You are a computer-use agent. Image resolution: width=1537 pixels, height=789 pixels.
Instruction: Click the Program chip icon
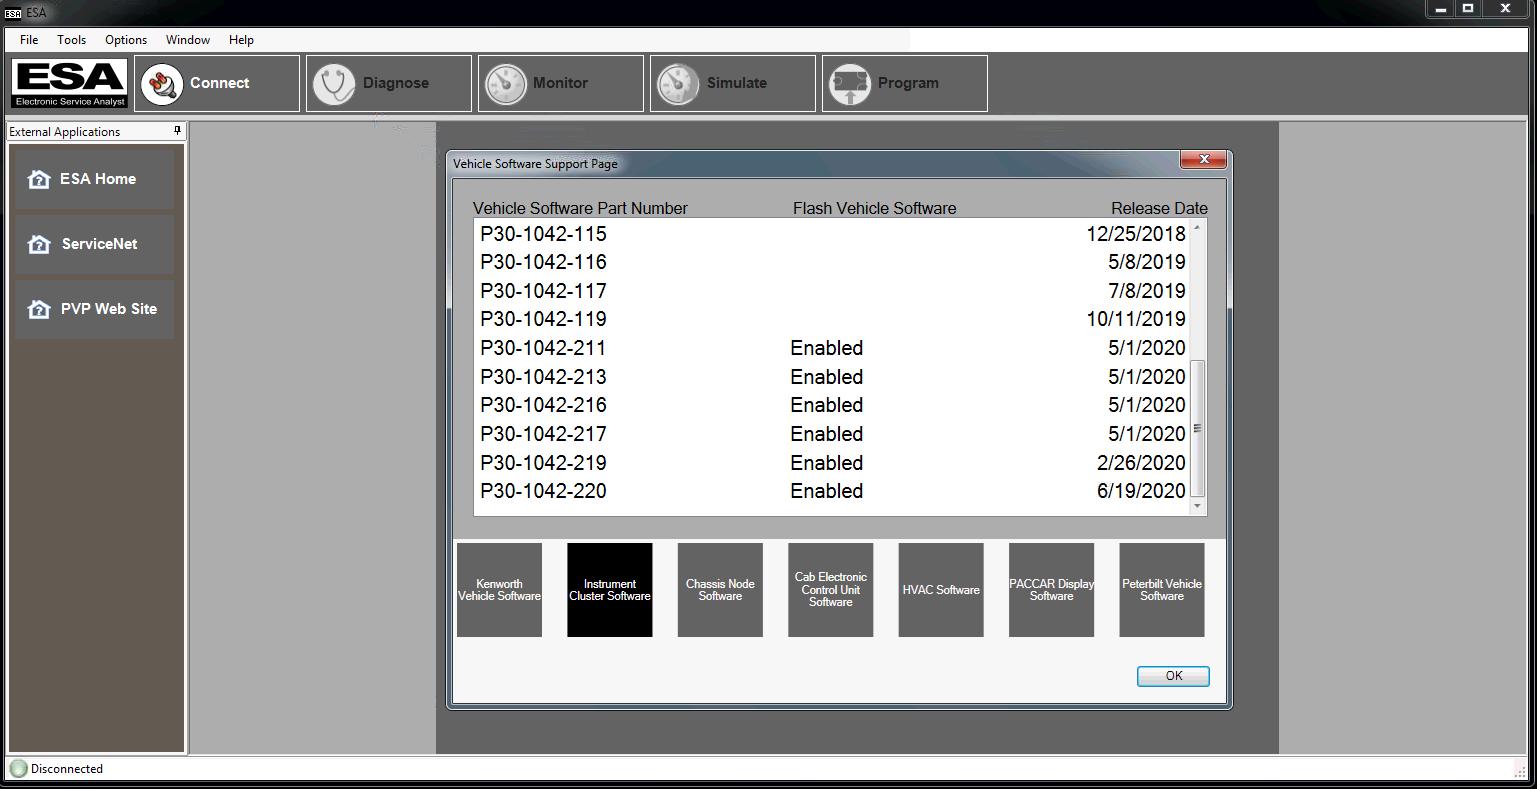[850, 84]
